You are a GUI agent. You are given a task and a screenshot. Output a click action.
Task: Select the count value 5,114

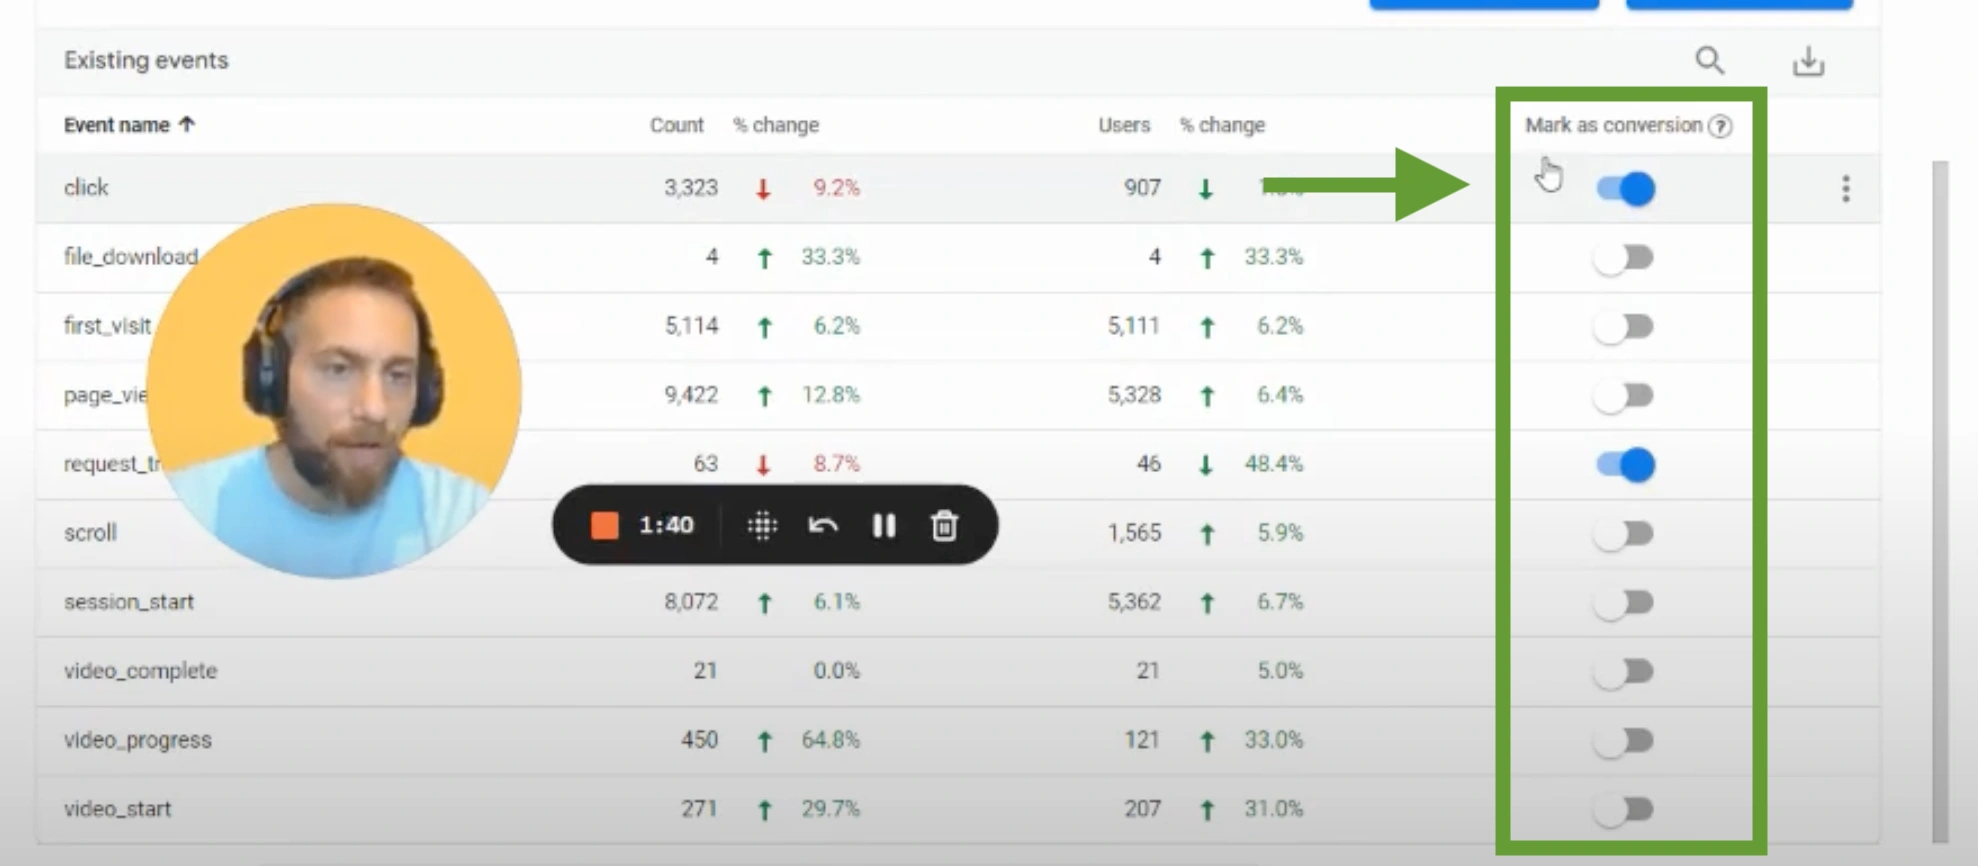point(691,326)
